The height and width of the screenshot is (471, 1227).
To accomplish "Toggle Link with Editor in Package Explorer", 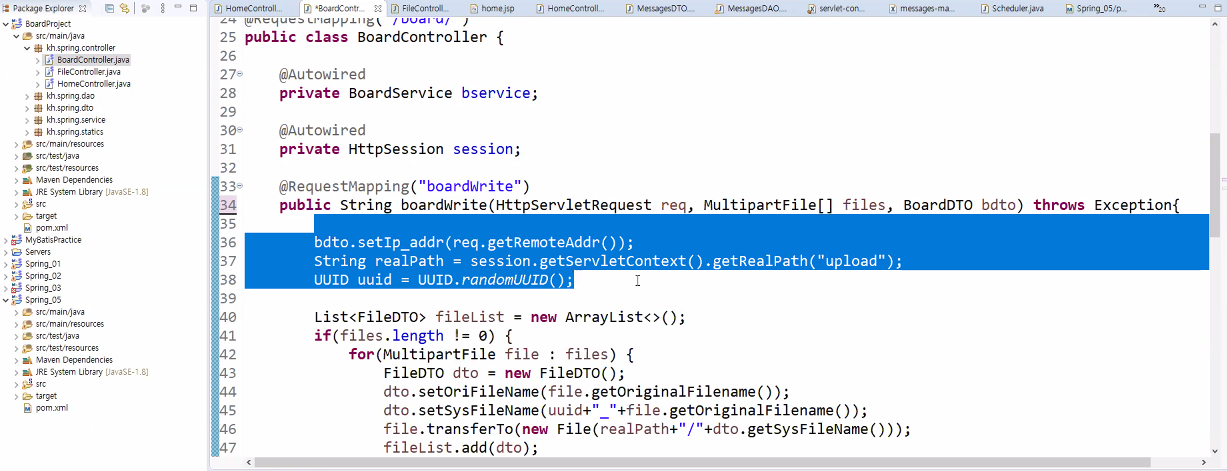I will click(x=124, y=8).
